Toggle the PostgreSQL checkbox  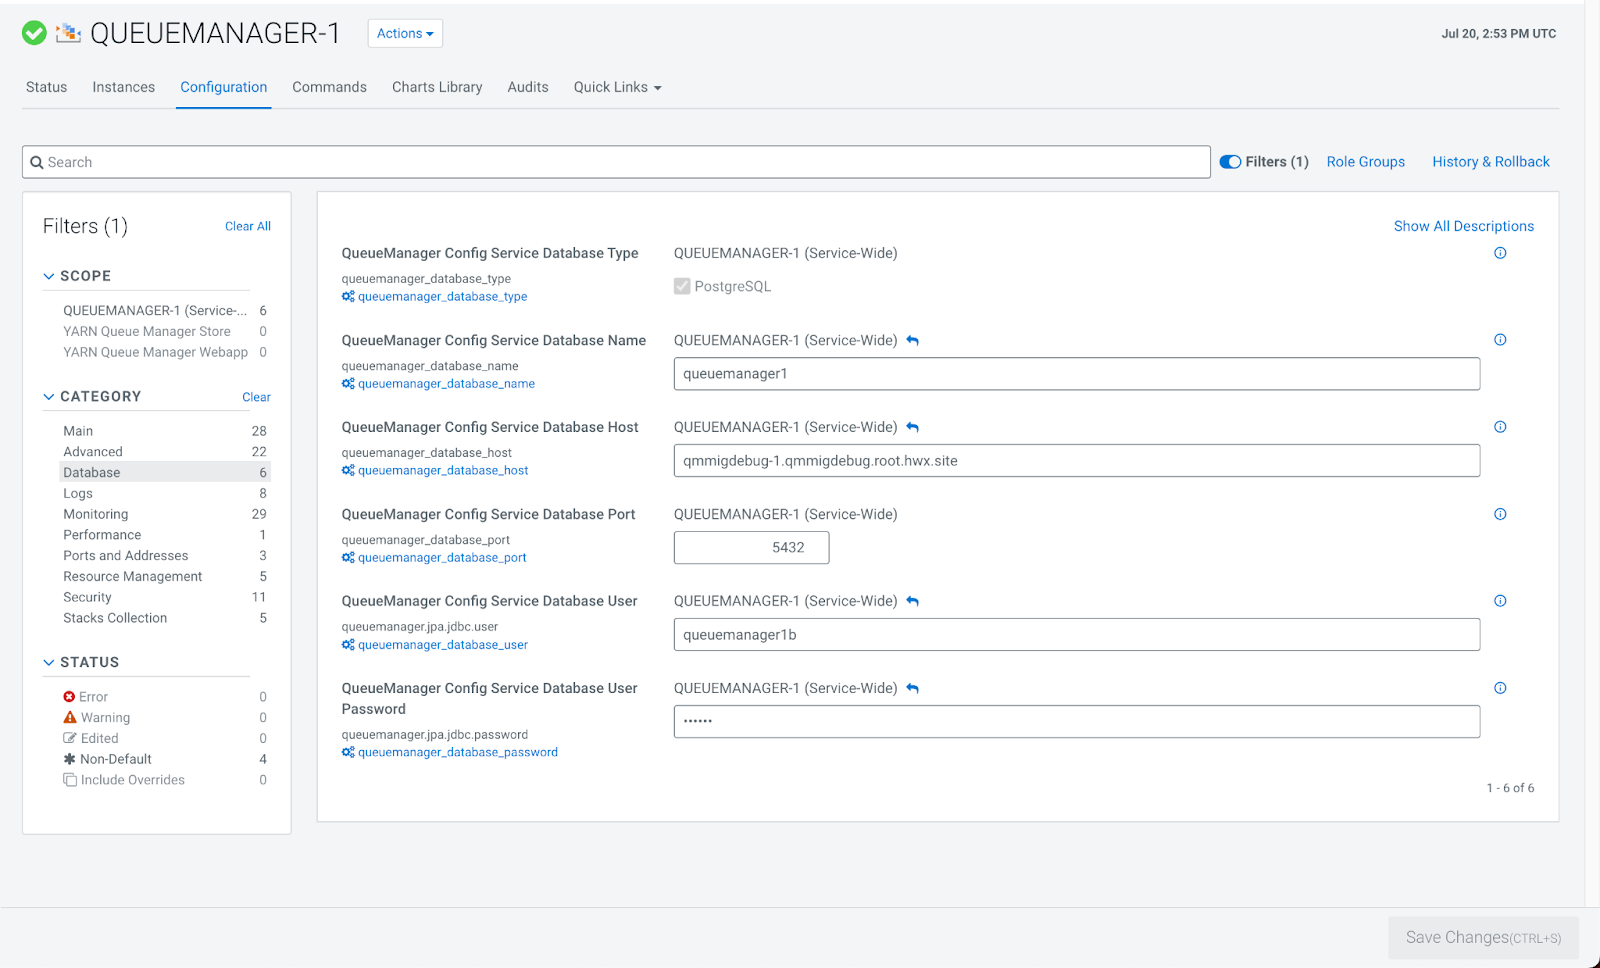682,287
